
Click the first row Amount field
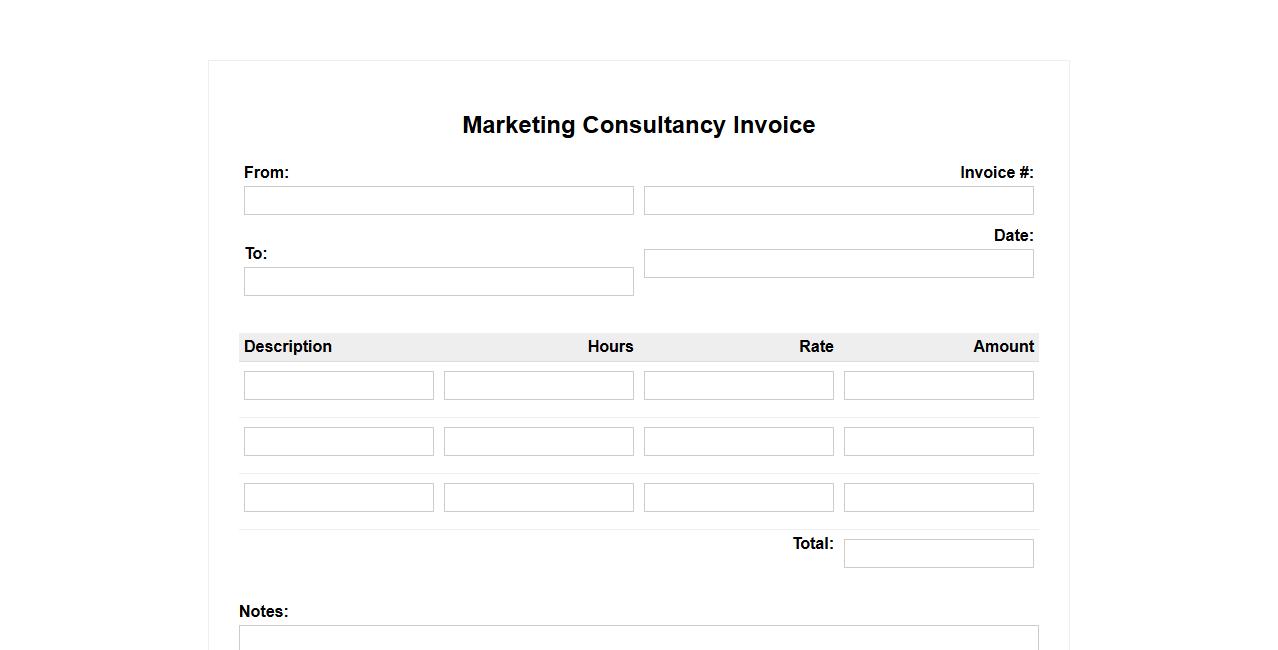click(x=938, y=385)
